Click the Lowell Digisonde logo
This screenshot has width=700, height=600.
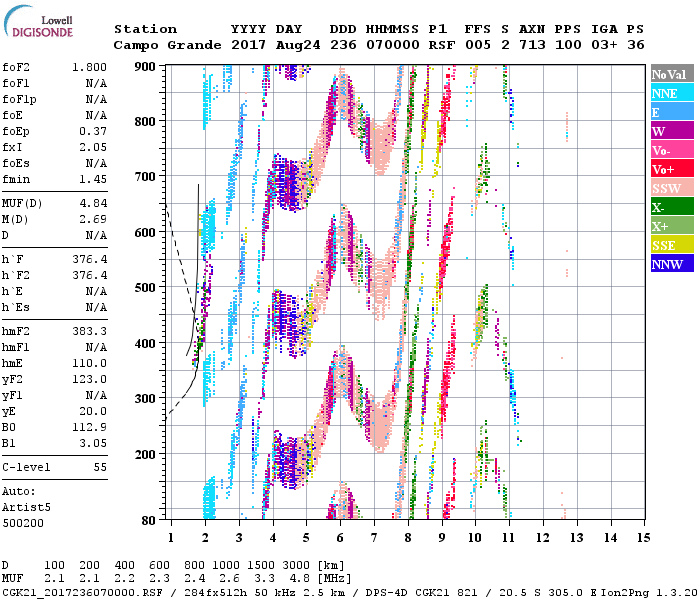click(38, 21)
